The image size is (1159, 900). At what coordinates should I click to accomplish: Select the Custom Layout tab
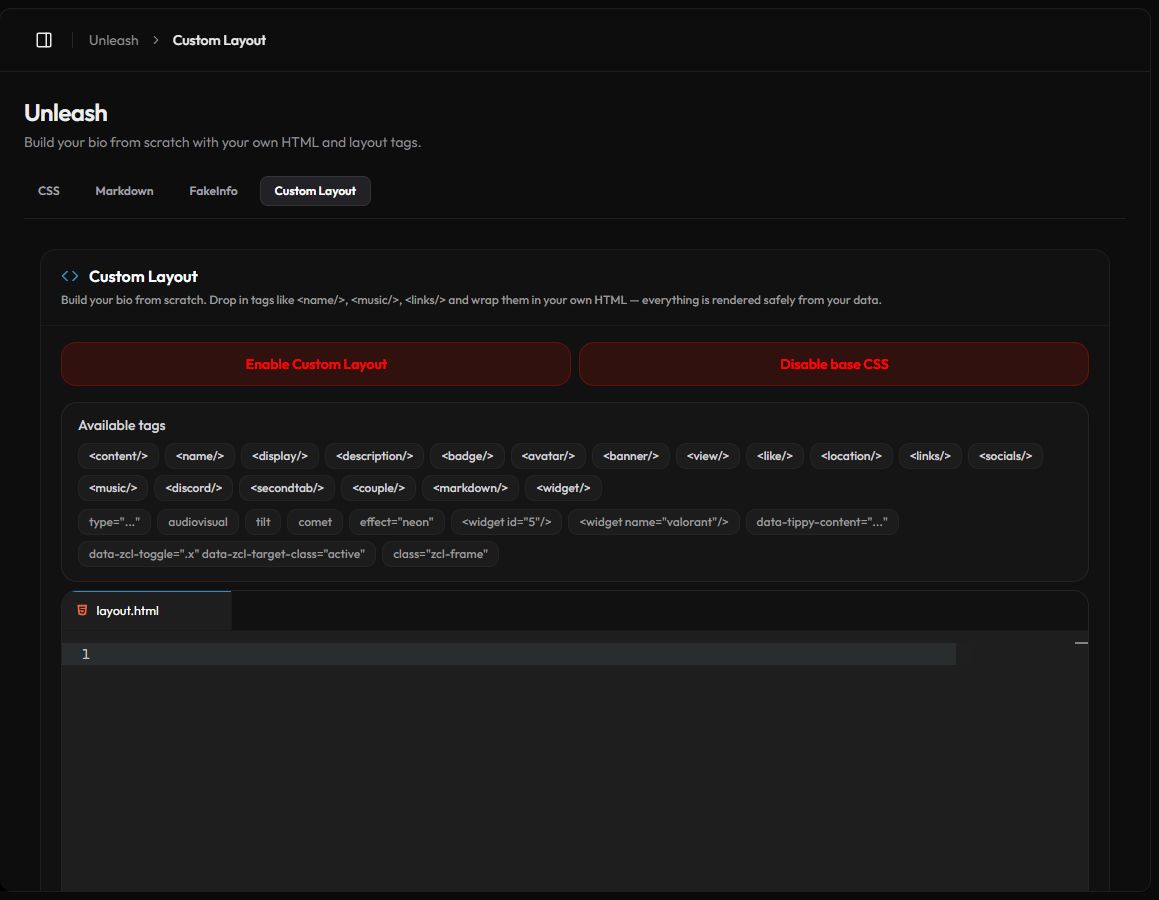click(x=315, y=191)
